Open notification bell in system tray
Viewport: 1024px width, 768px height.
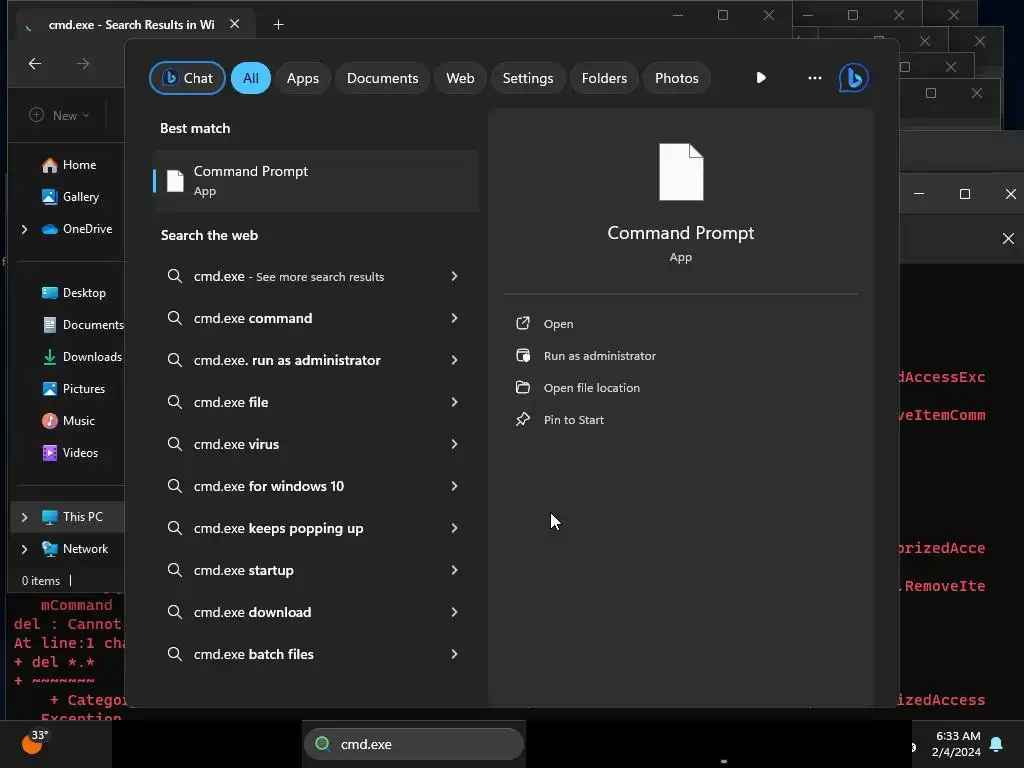point(997,744)
